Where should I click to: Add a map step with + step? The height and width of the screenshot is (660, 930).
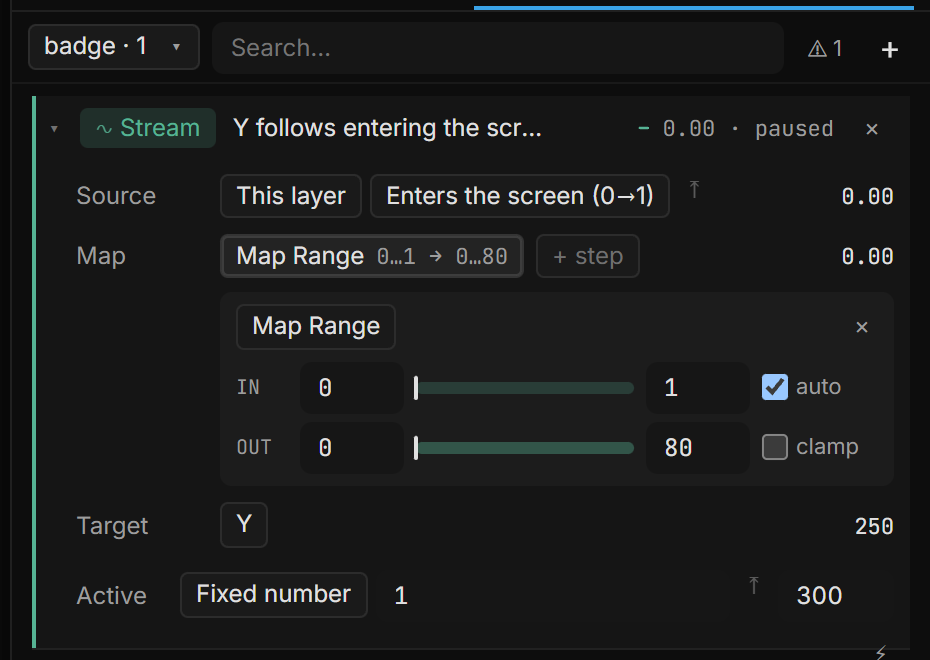[588, 256]
